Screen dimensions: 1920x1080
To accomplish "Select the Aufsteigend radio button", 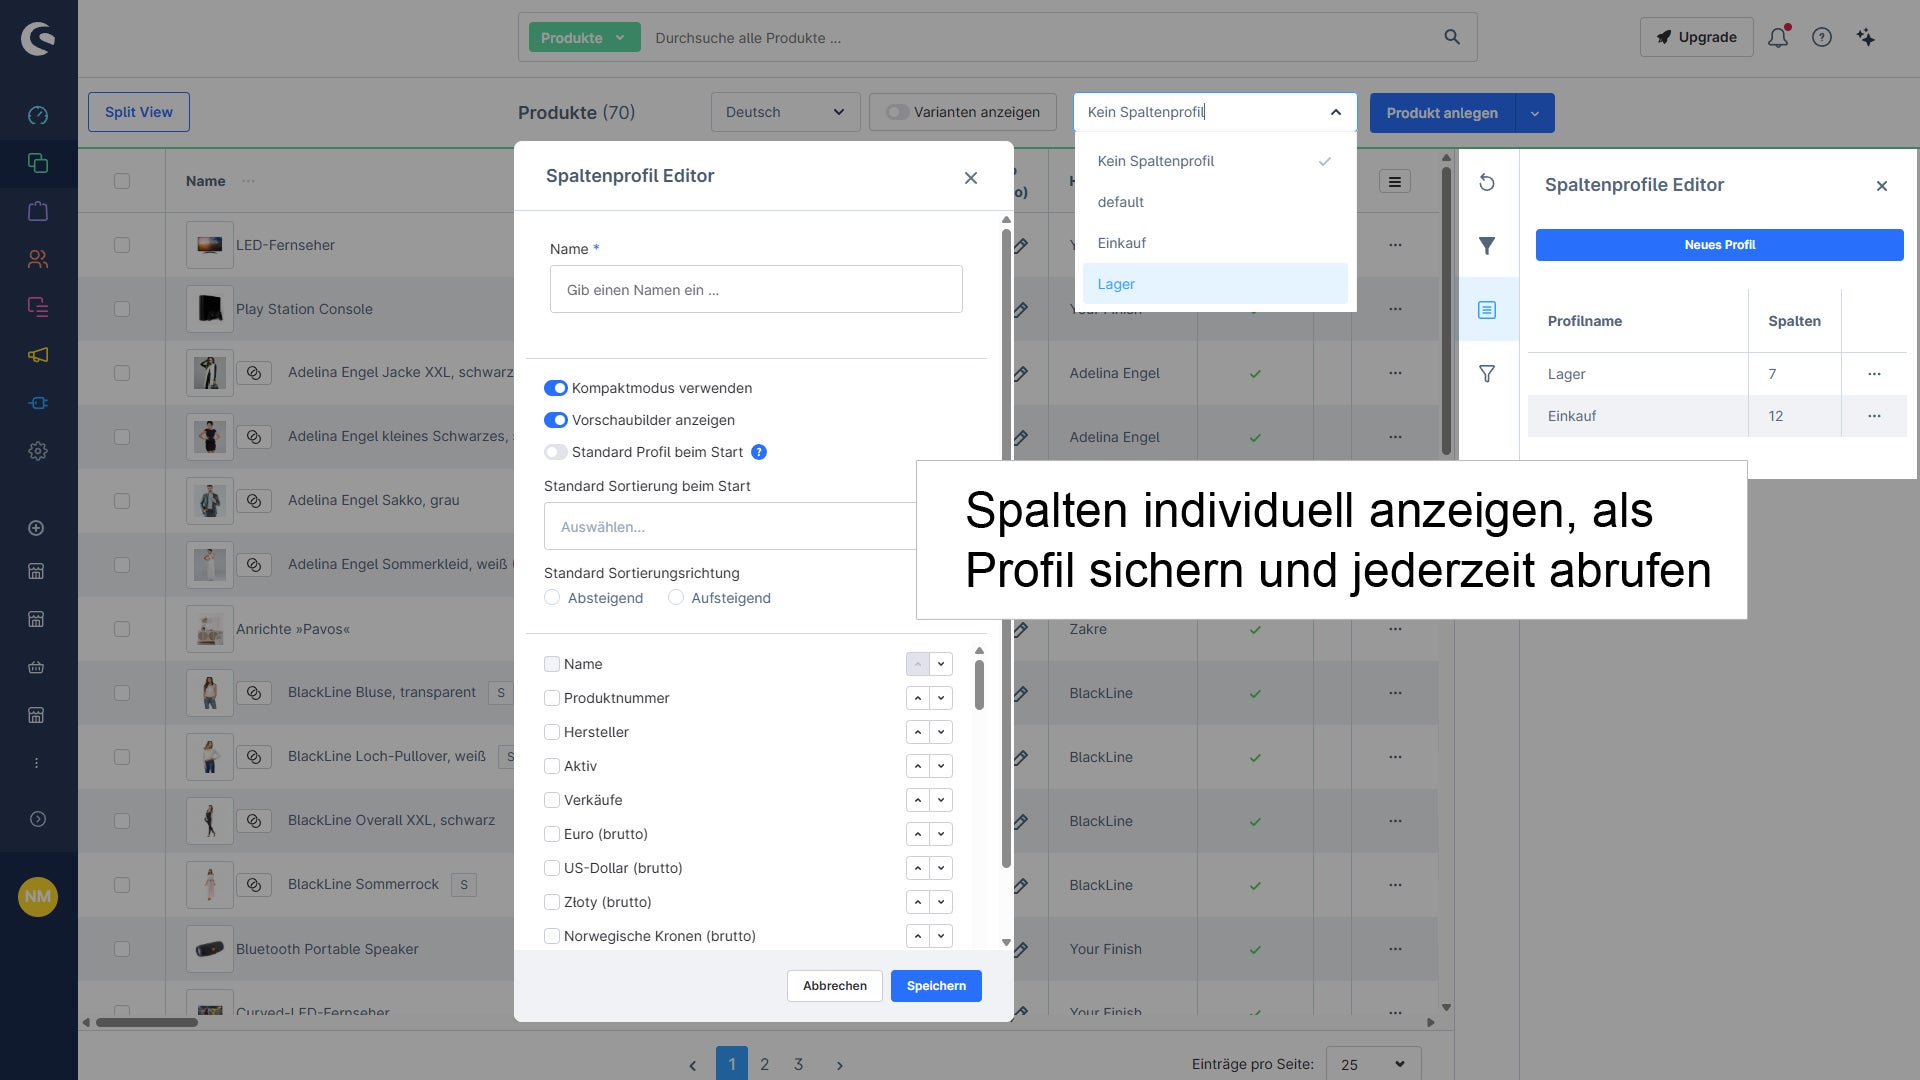I will [676, 597].
